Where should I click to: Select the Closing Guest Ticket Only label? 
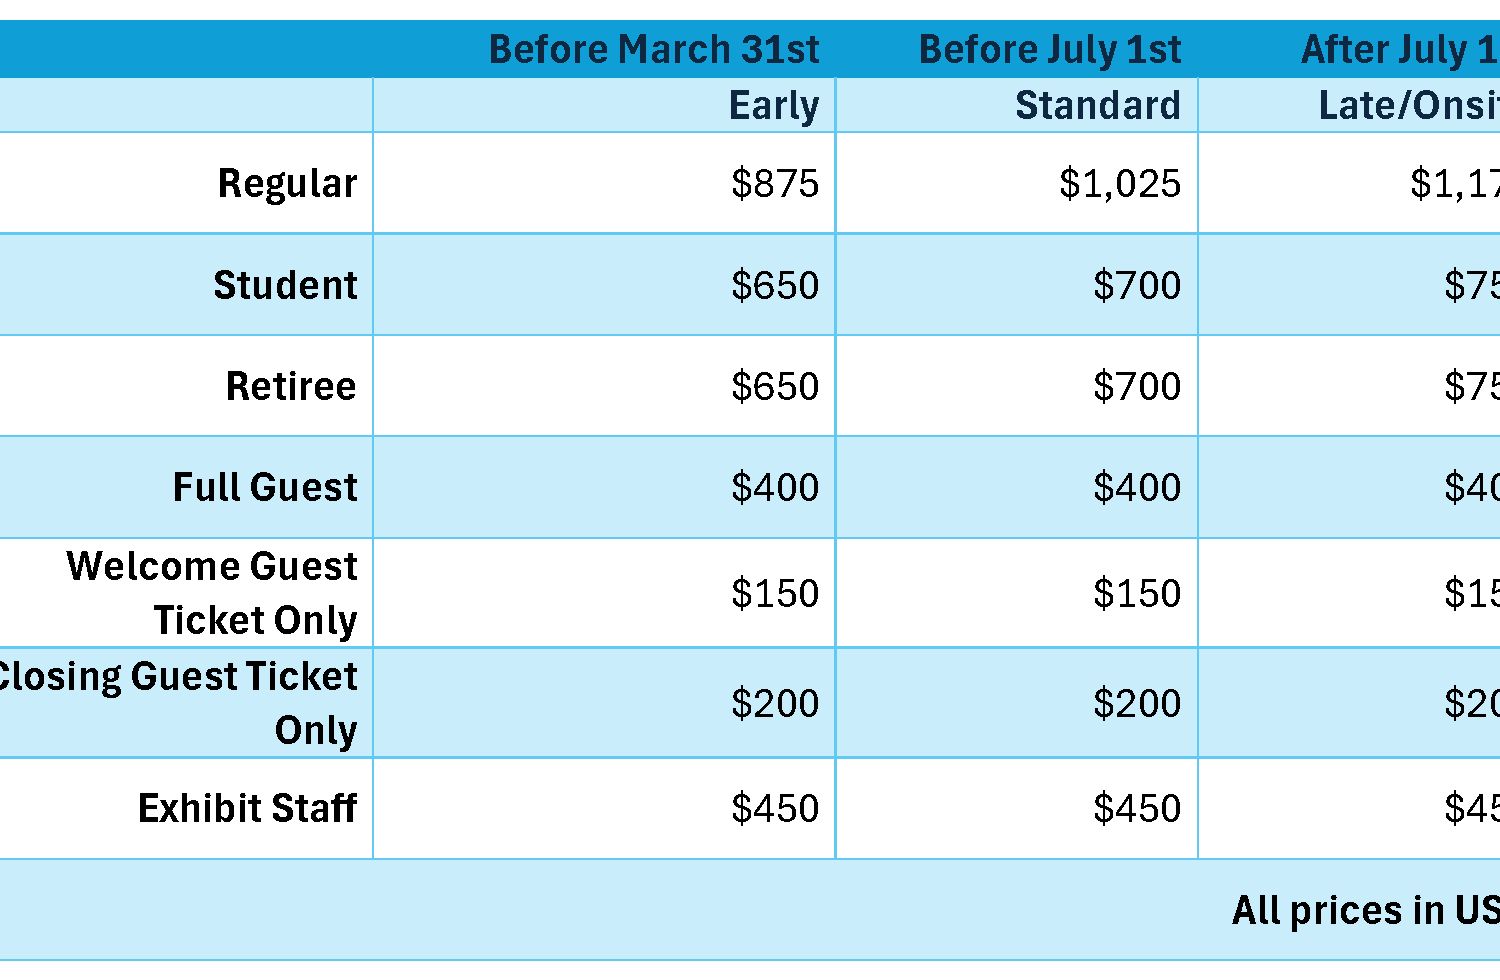click(180, 703)
